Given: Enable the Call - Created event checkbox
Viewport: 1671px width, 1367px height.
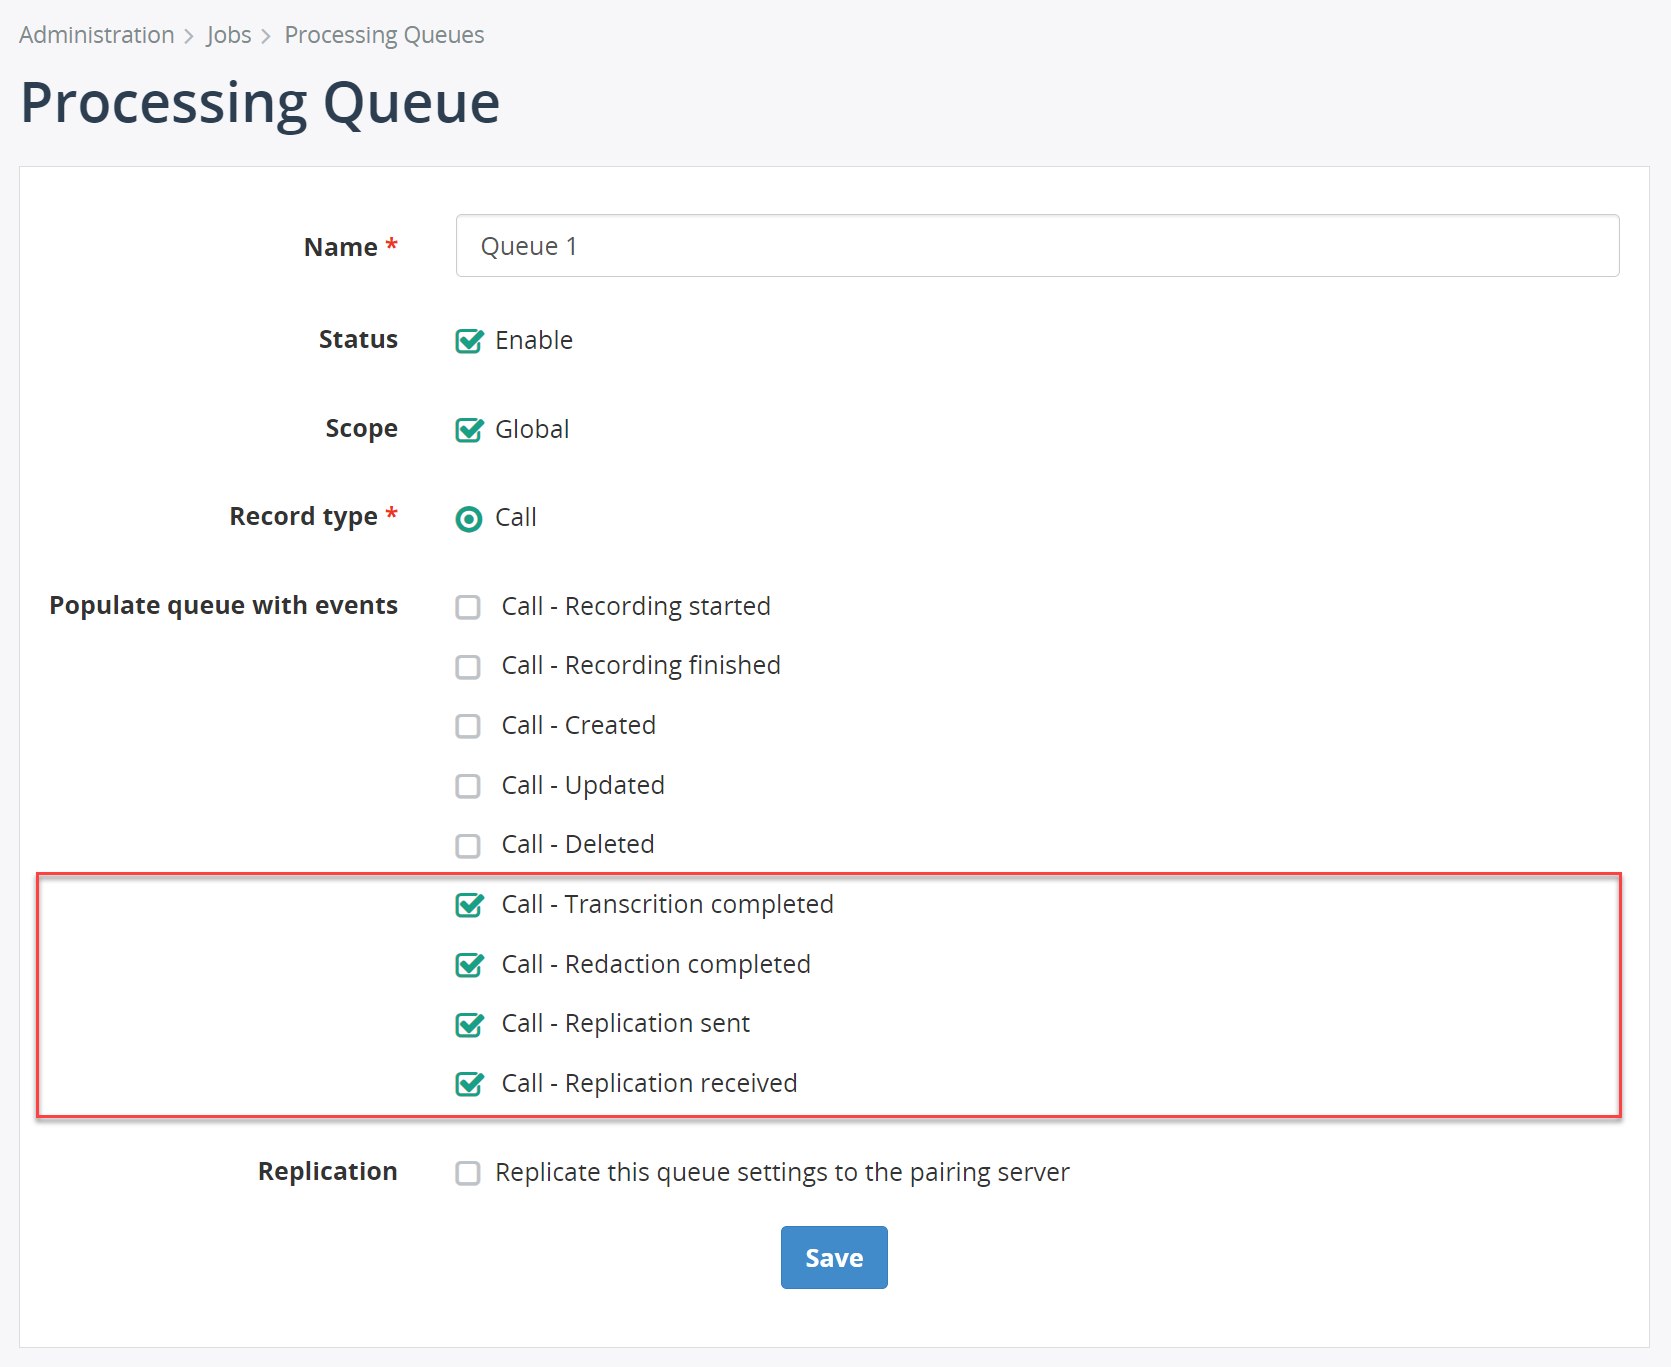Looking at the screenshot, I should (x=468, y=726).
